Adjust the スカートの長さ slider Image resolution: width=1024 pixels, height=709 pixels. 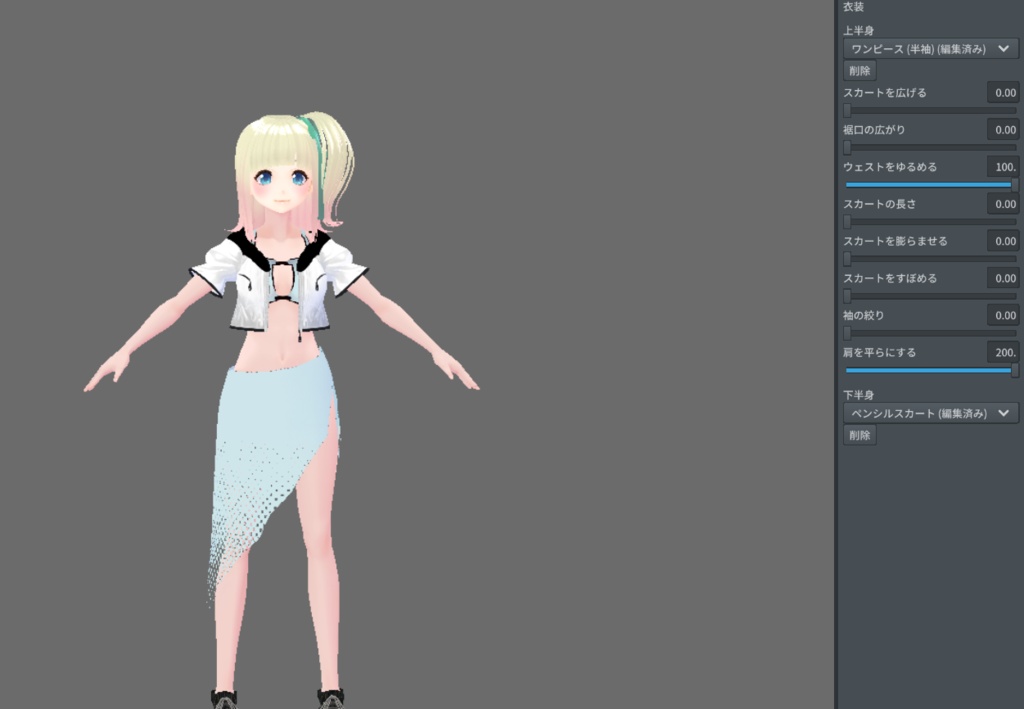(x=930, y=221)
